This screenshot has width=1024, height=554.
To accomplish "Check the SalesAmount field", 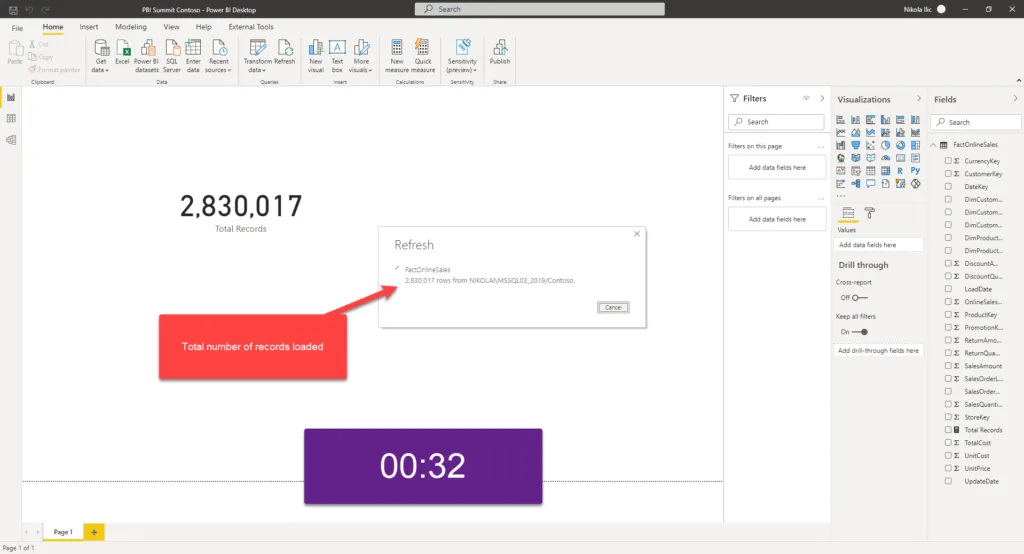I will (x=948, y=366).
